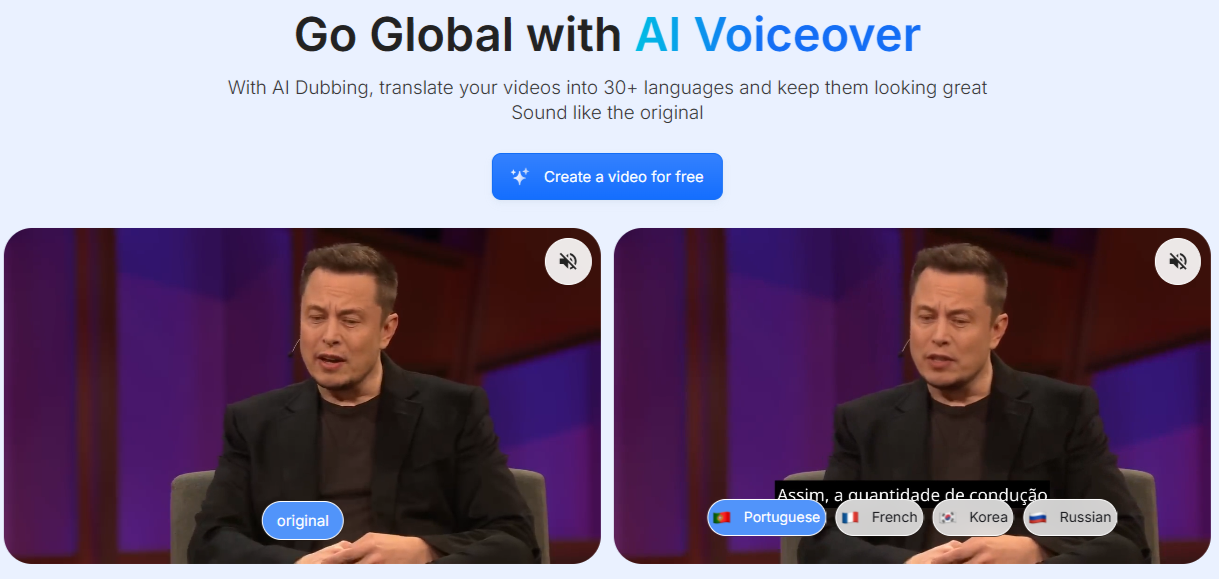Image resolution: width=1219 pixels, height=579 pixels.
Task: Unmute the original video on the left
Action: [x=568, y=261]
